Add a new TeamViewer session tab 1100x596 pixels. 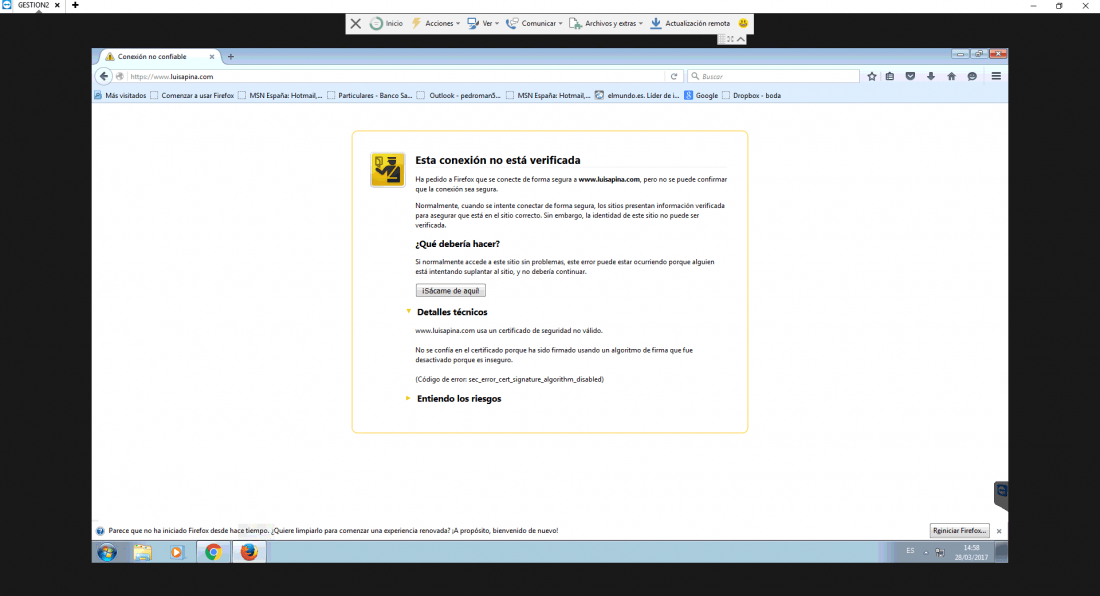coord(75,6)
